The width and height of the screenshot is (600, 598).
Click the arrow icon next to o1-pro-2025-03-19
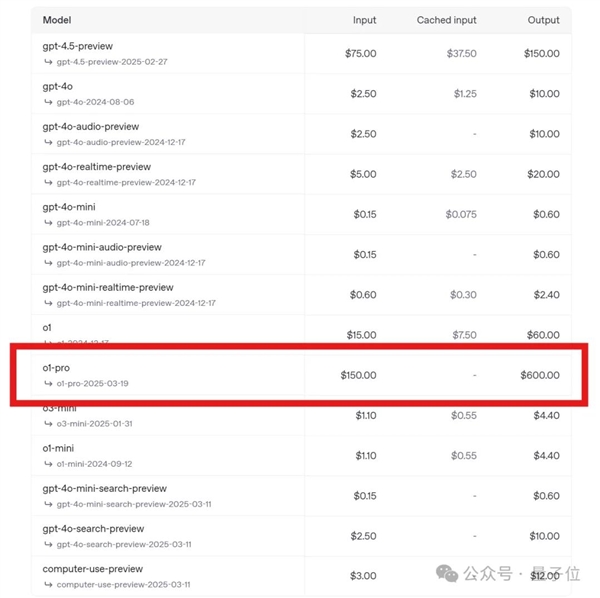48,383
